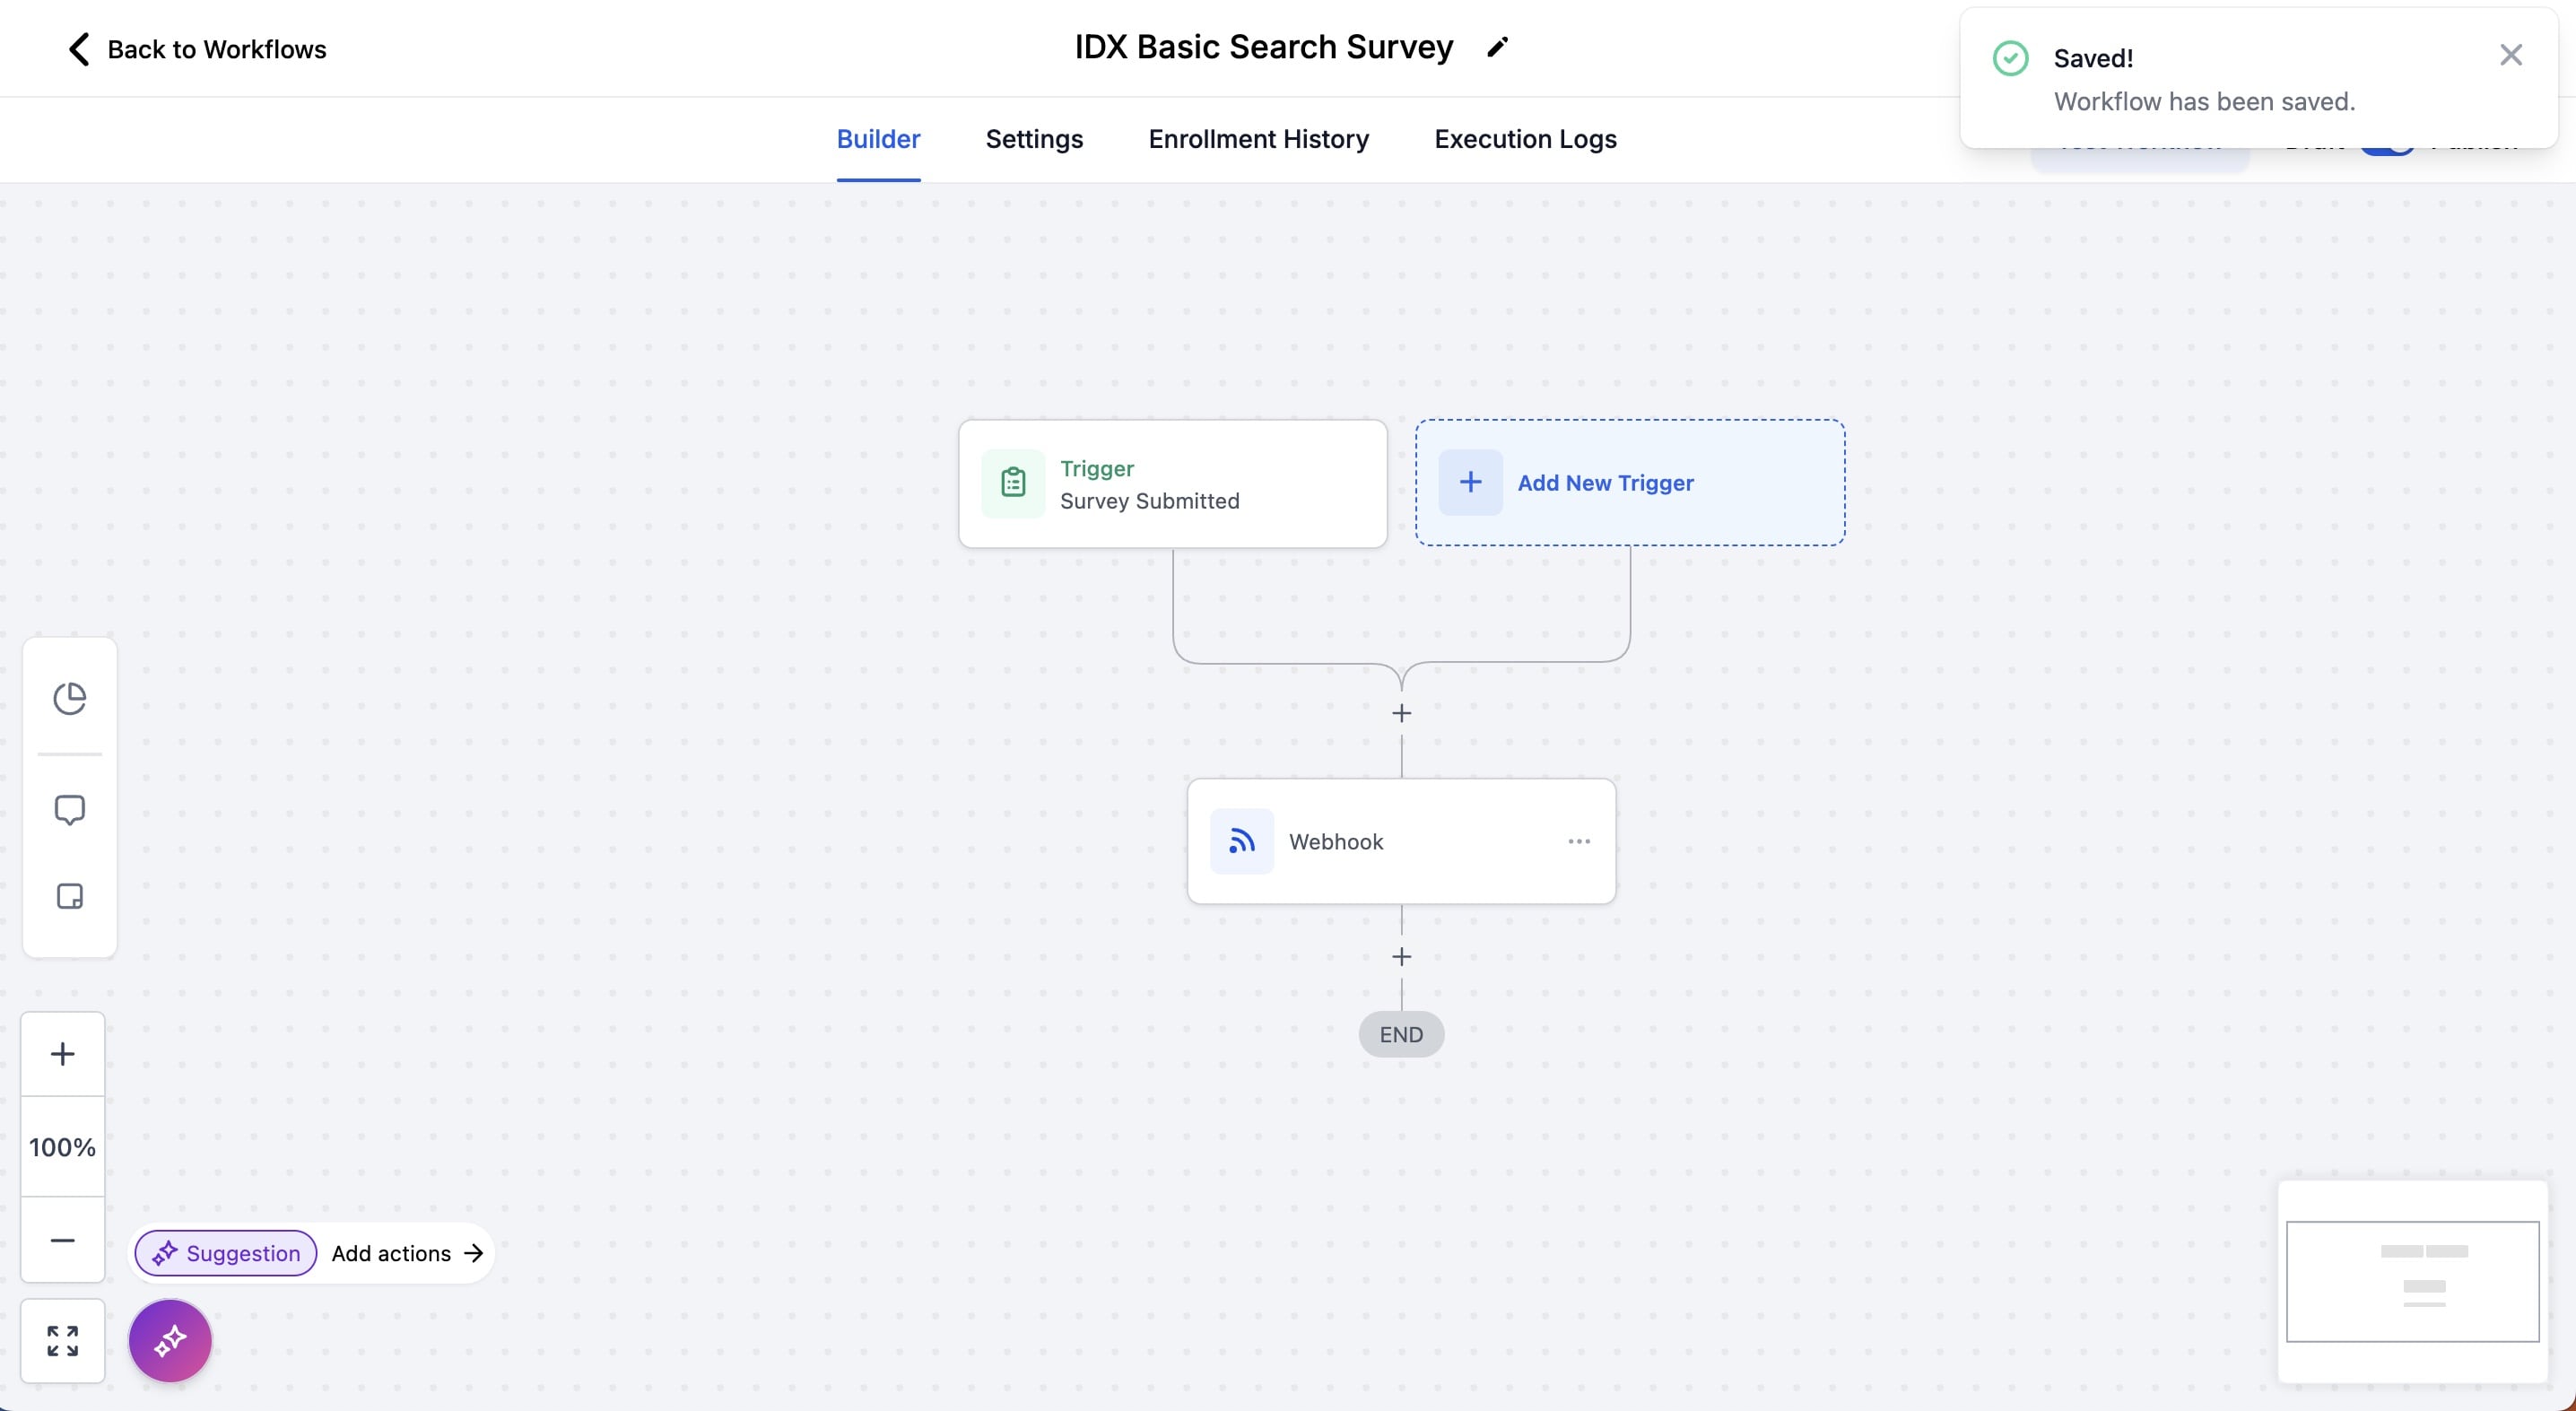
Task: Zoom in with the plus button
Action: coord(62,1054)
